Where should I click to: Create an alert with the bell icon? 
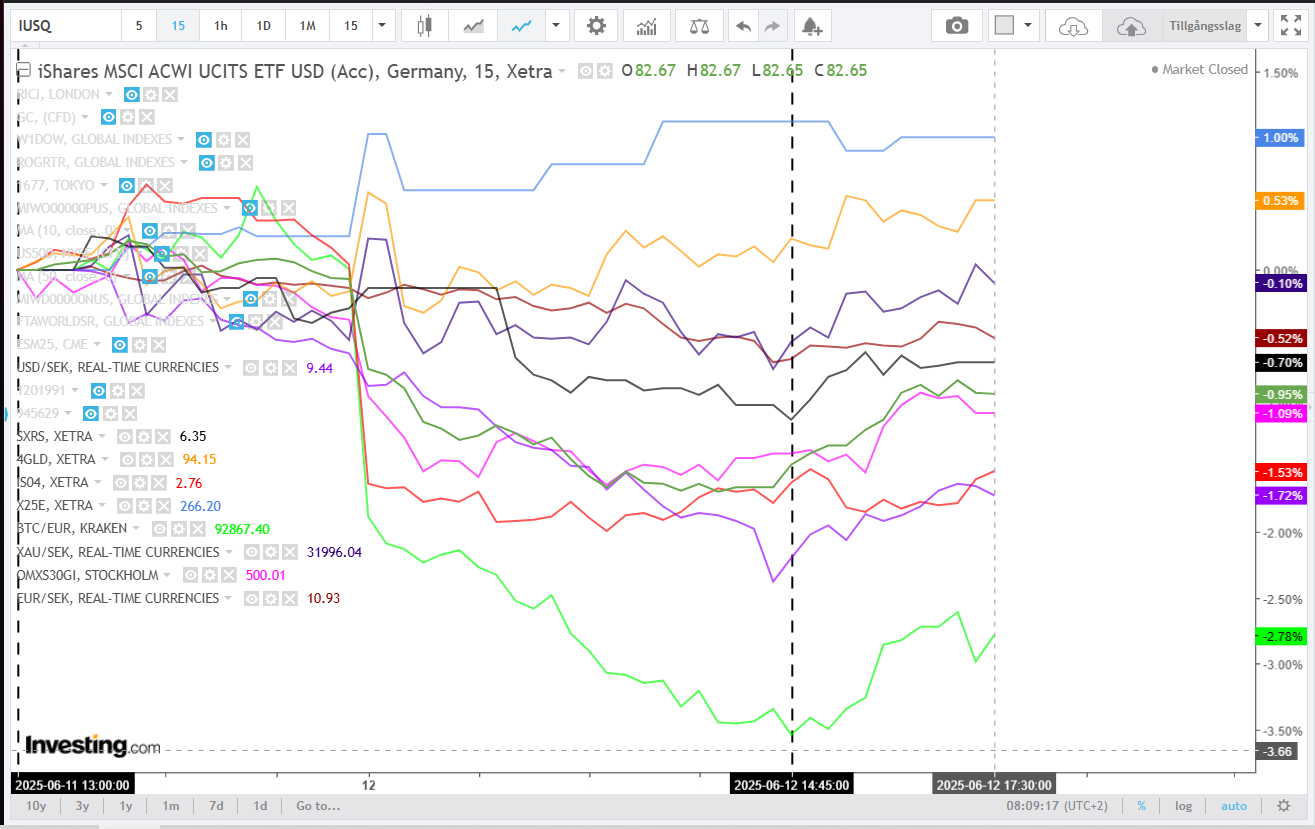(x=812, y=26)
